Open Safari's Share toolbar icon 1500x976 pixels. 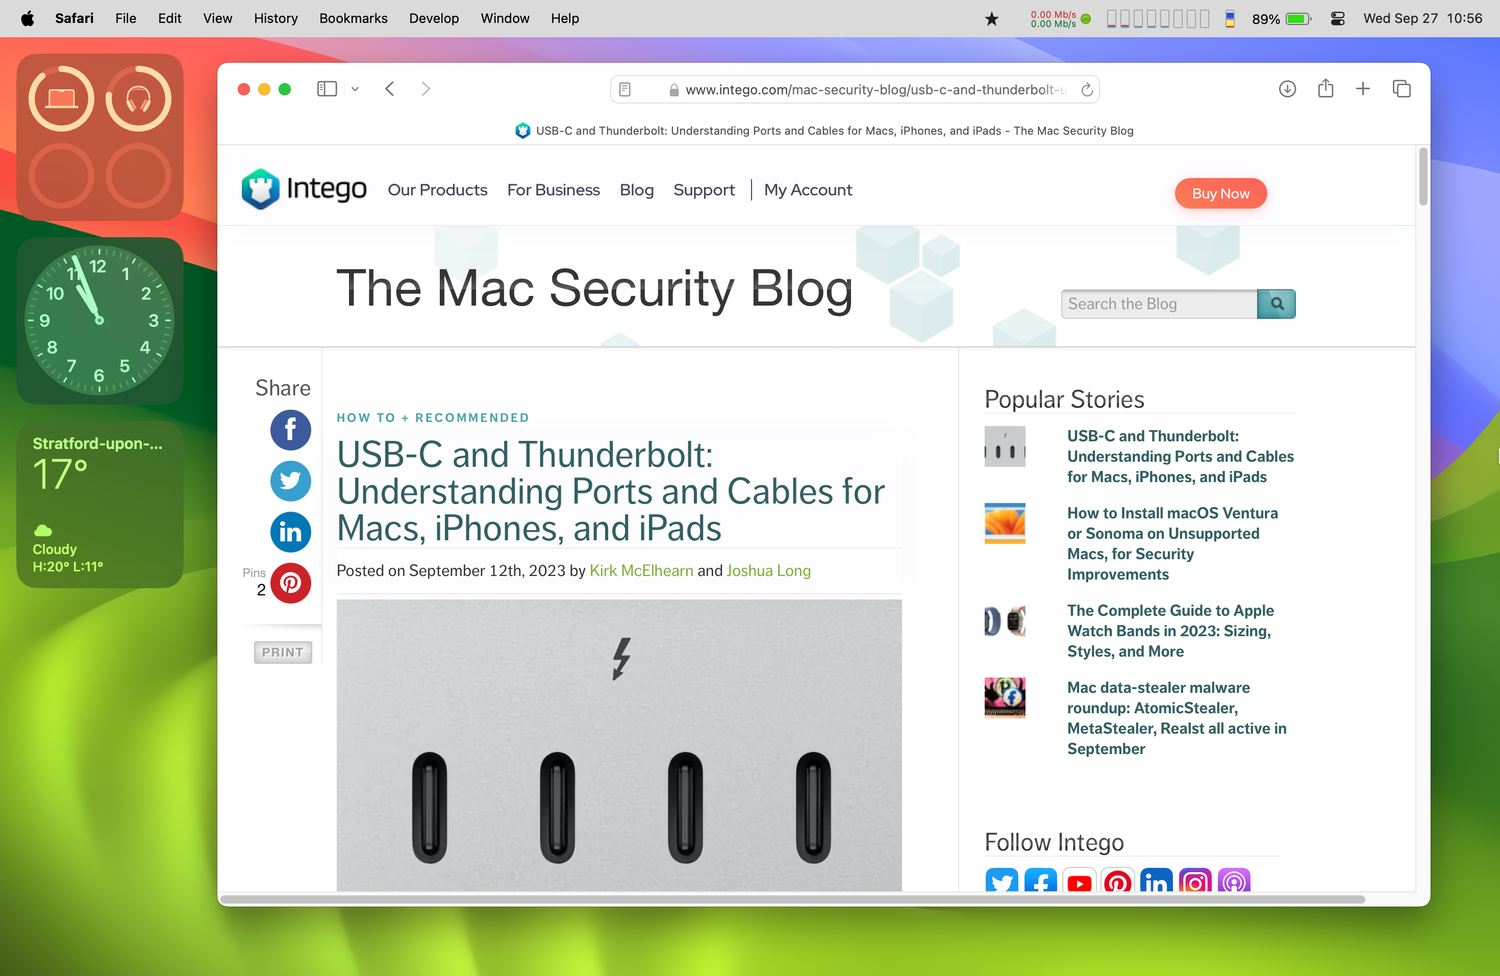click(x=1326, y=89)
